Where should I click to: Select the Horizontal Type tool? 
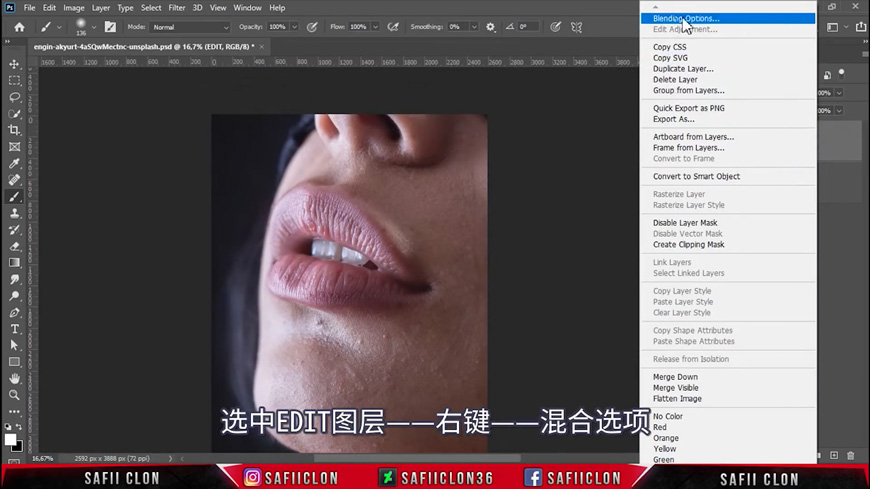click(x=14, y=329)
